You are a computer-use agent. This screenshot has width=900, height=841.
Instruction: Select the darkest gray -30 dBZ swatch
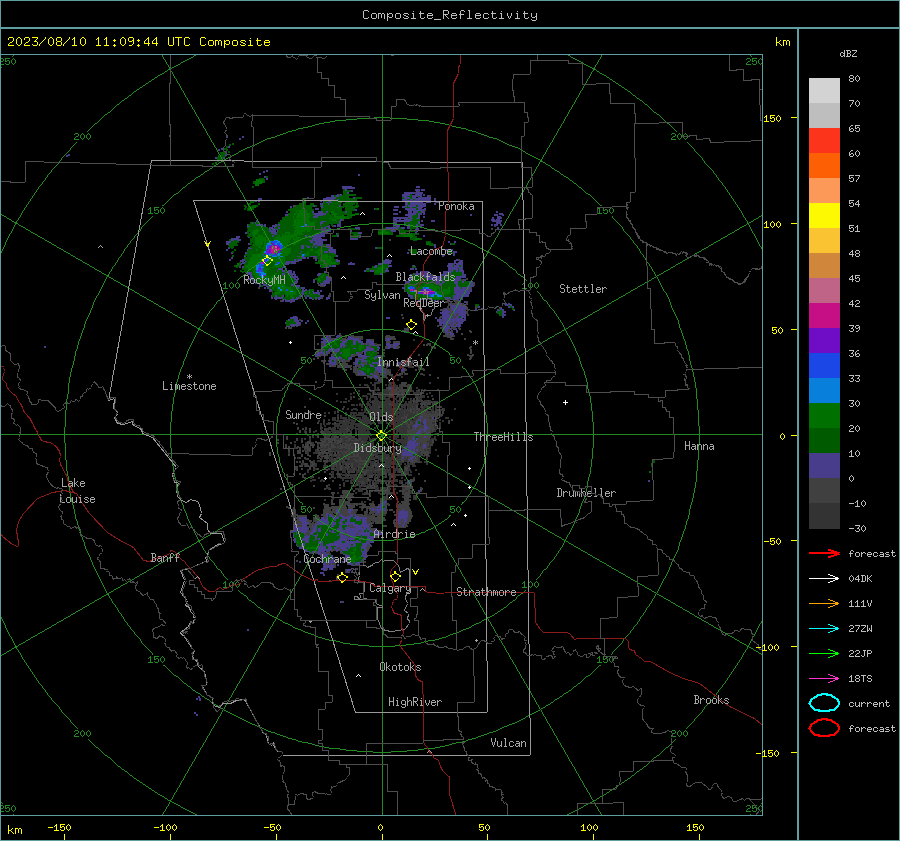tap(824, 516)
